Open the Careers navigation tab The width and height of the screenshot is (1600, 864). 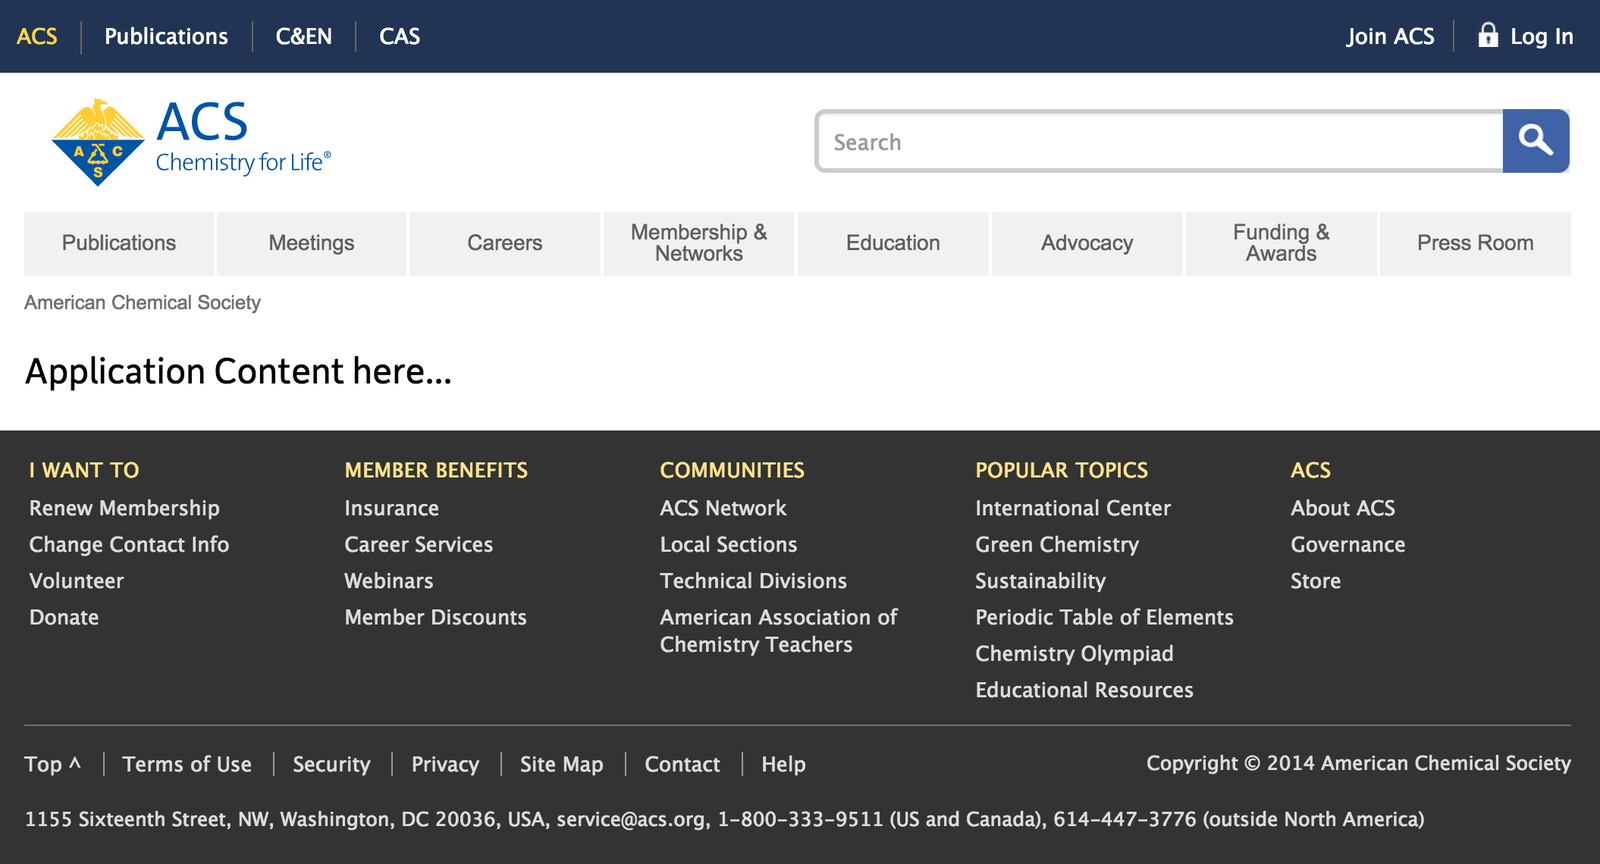(505, 243)
